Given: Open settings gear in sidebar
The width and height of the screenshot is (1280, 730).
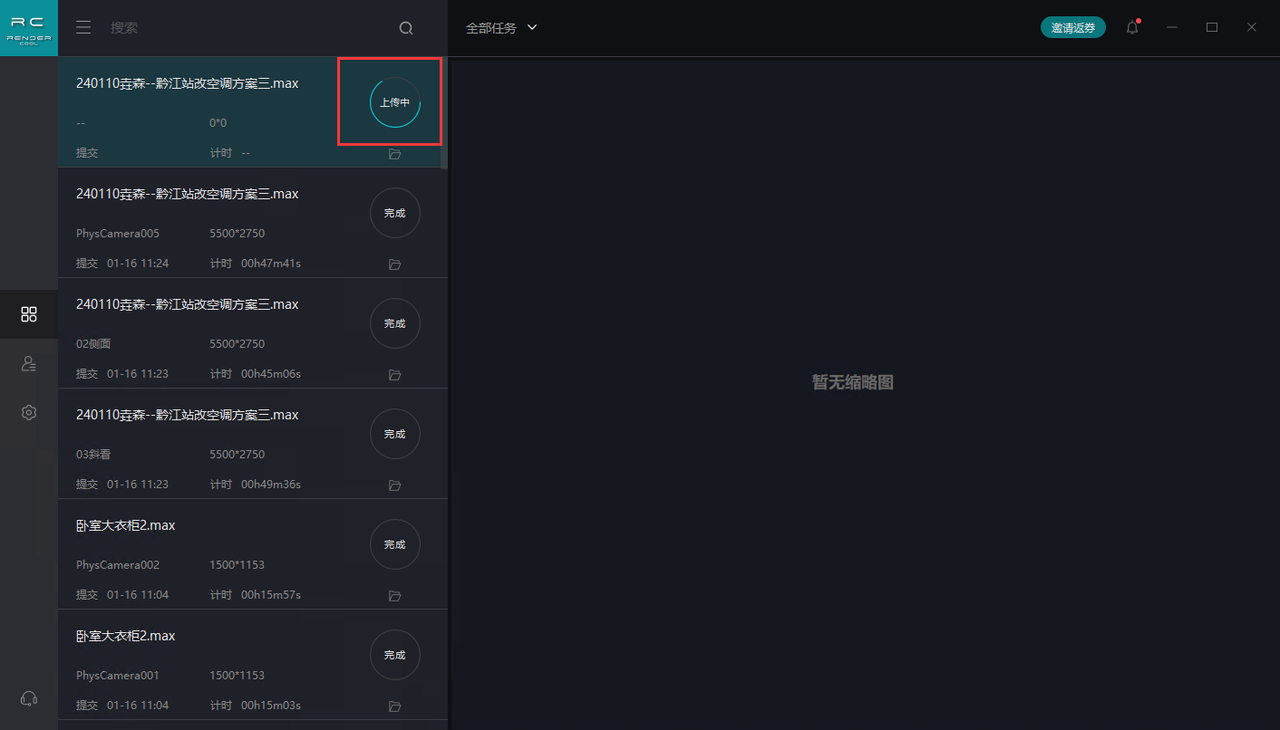Looking at the screenshot, I should point(29,413).
